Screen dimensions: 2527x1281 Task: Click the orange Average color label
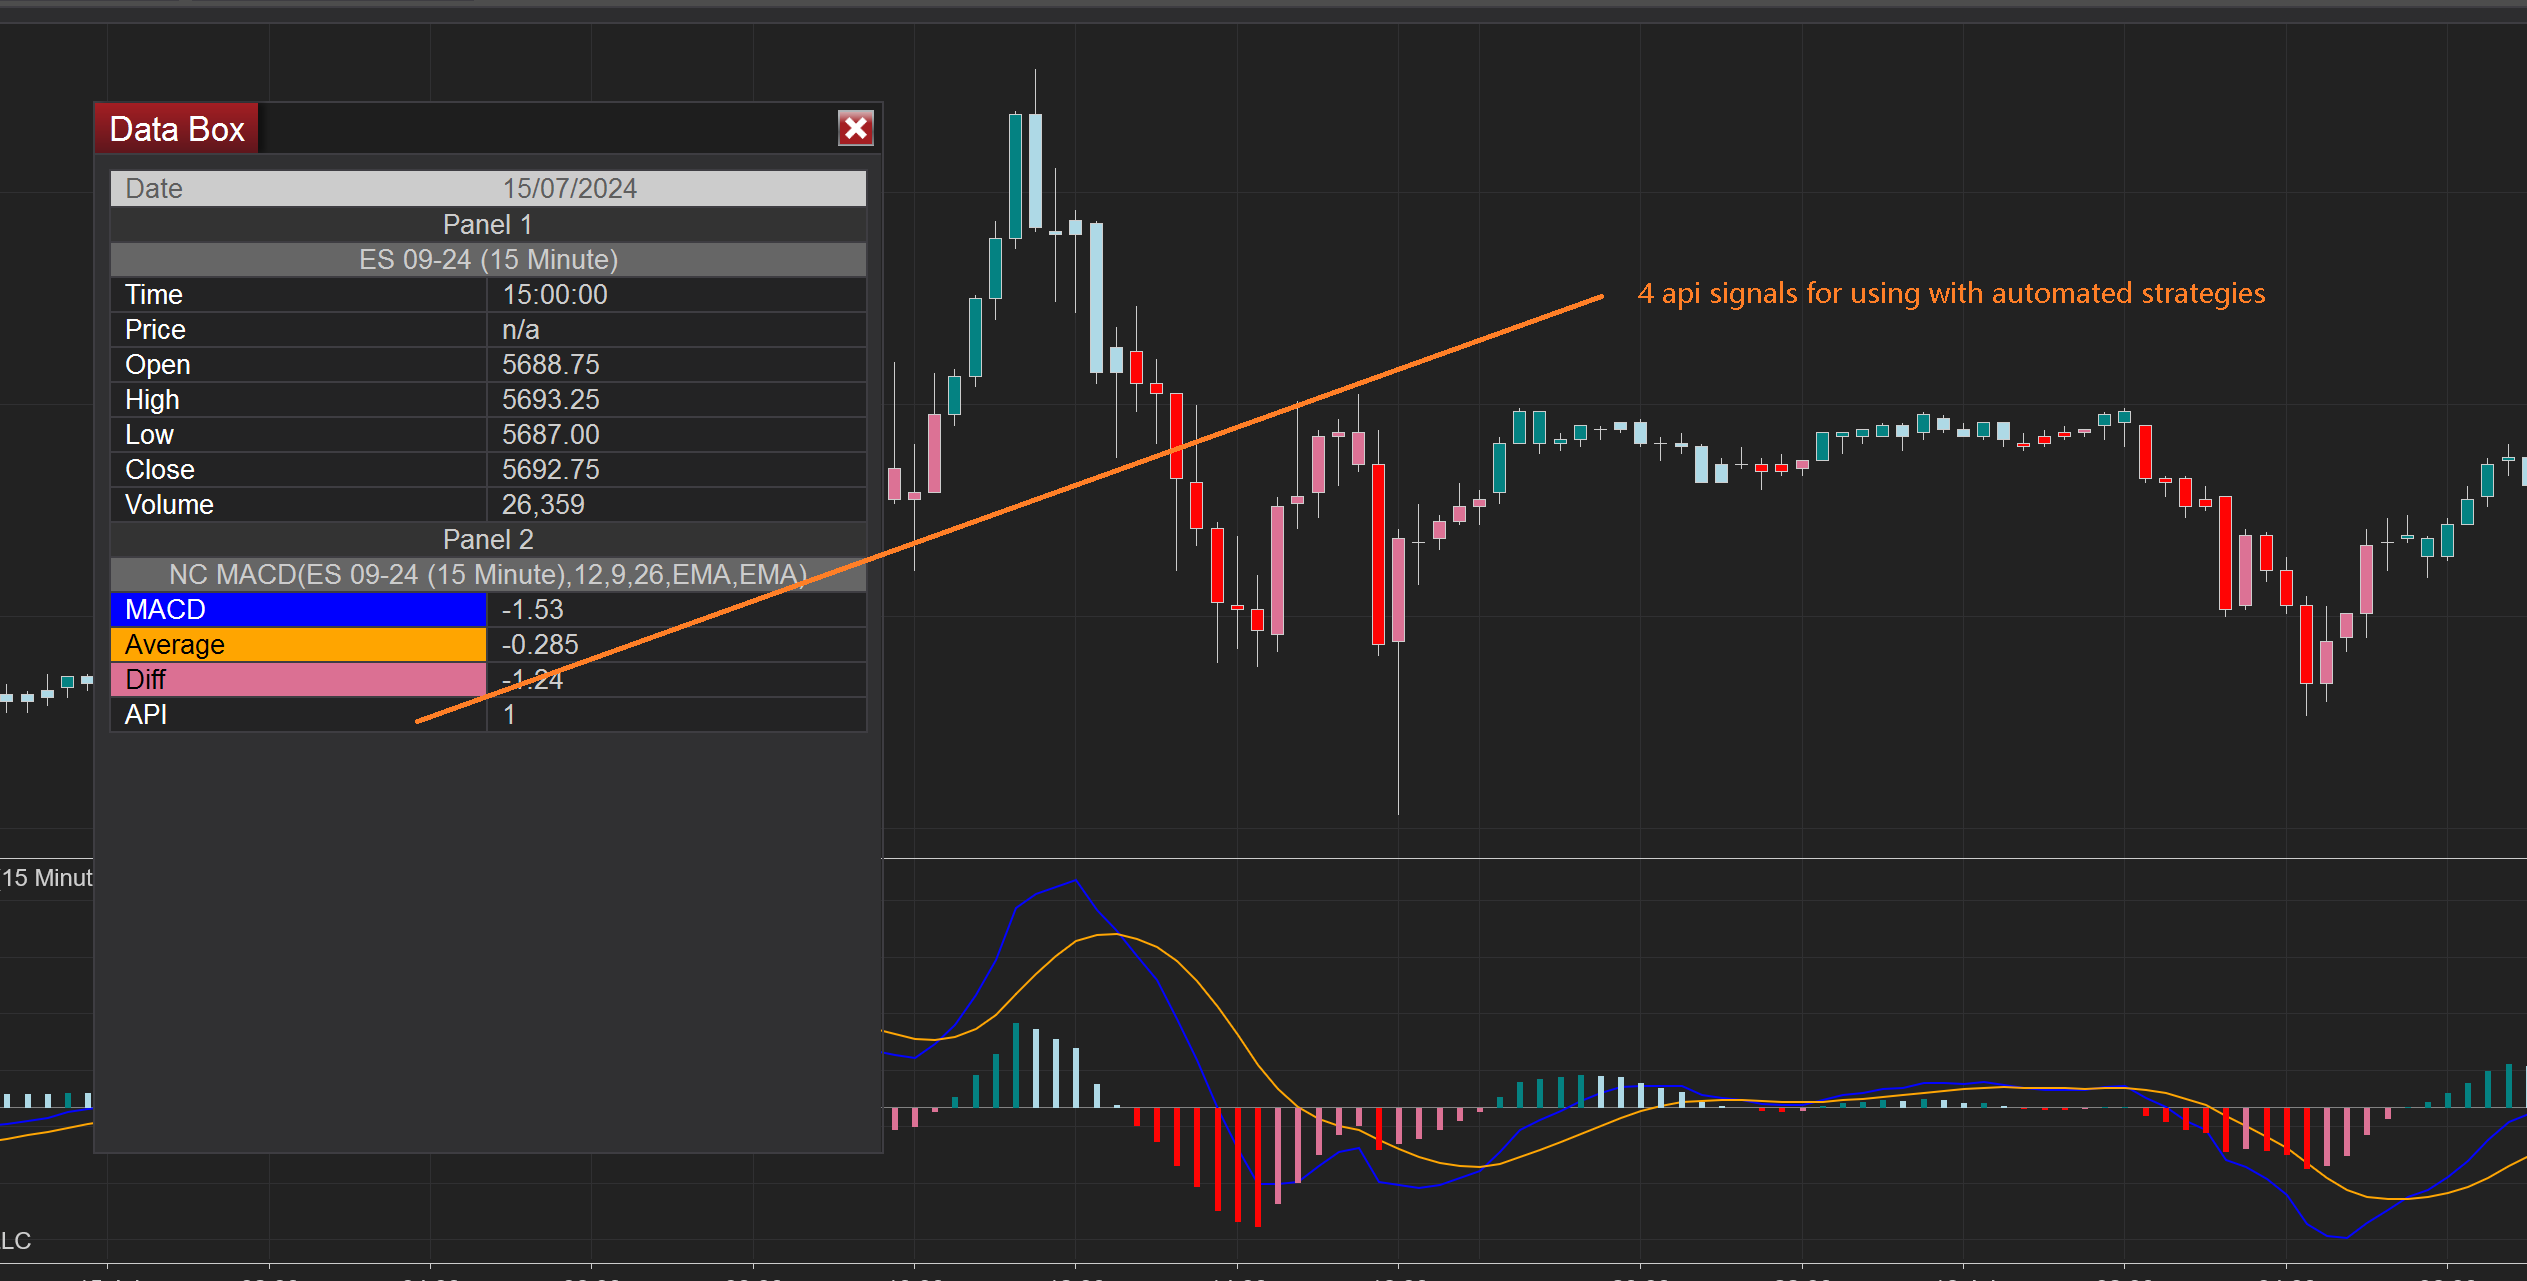298,644
